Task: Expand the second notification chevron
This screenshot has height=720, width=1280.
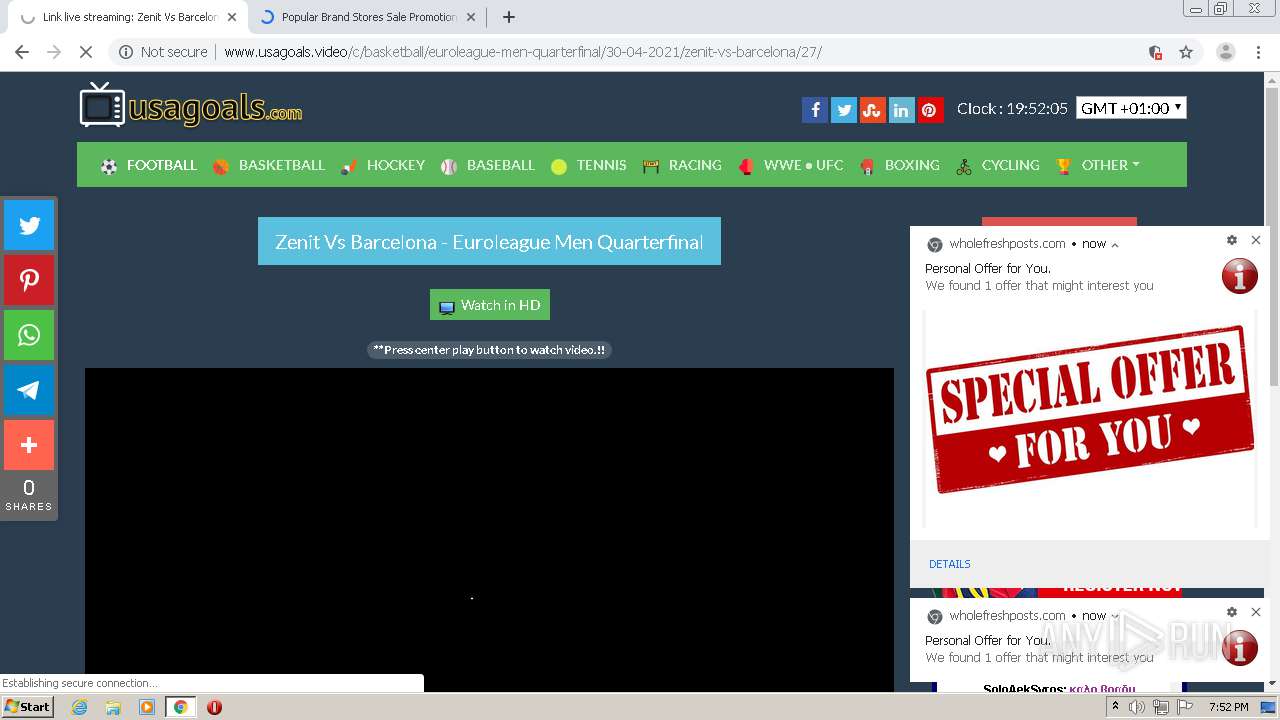Action: (1115, 616)
